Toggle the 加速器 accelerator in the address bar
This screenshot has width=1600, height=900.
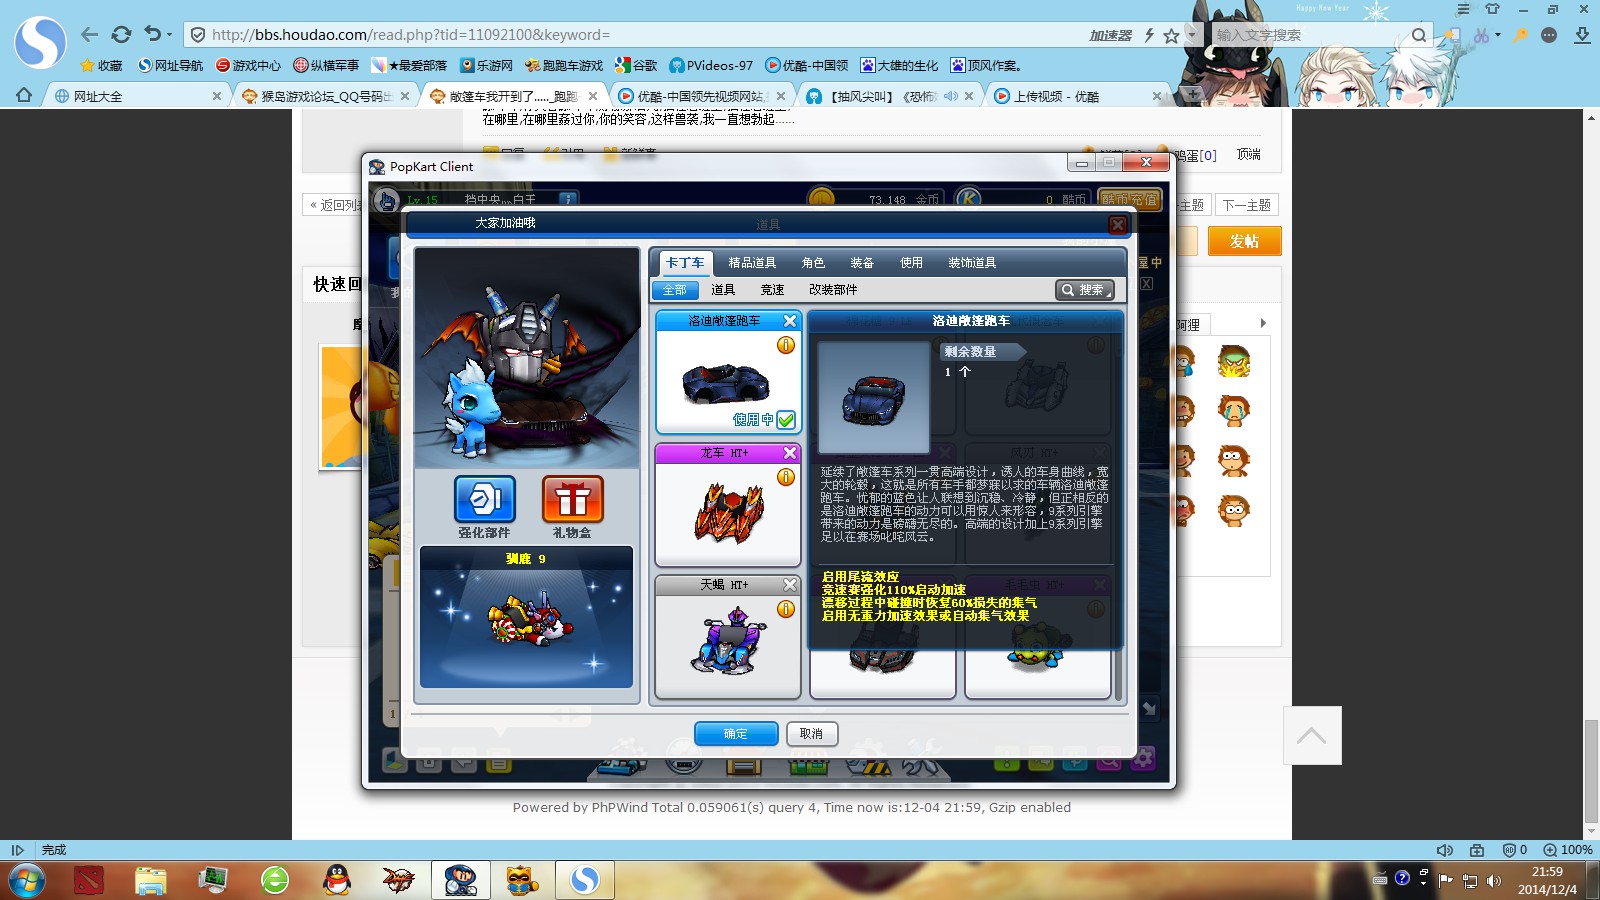tap(1110, 35)
